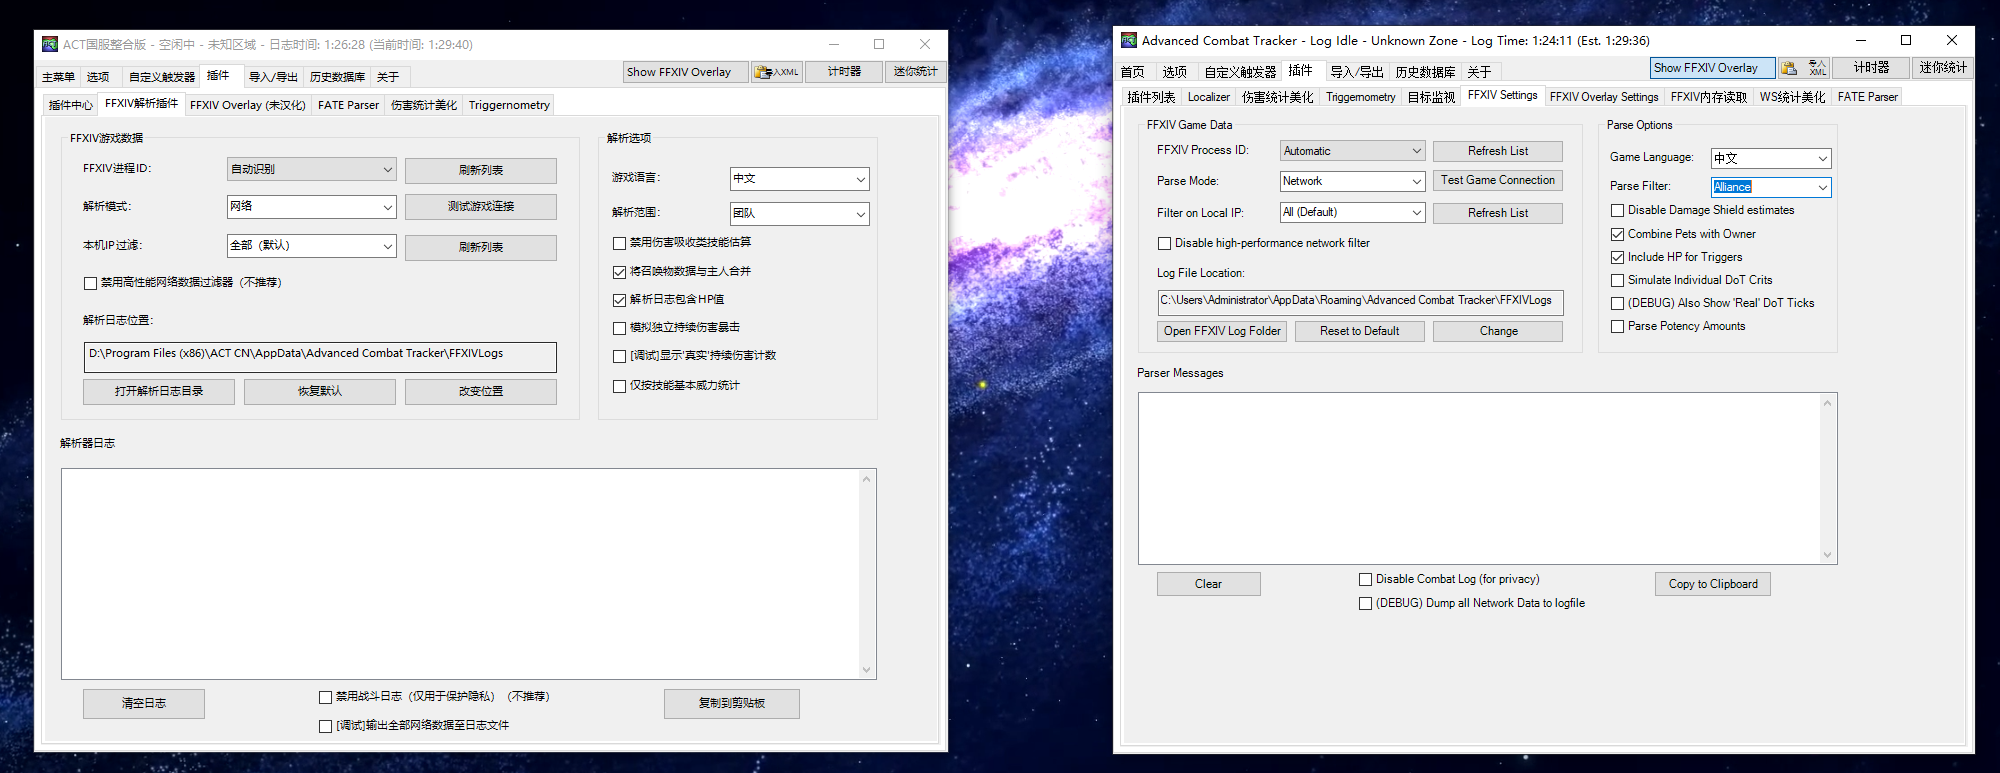Open 目标监视 sub-tab
2000x773 pixels.
click(1432, 97)
